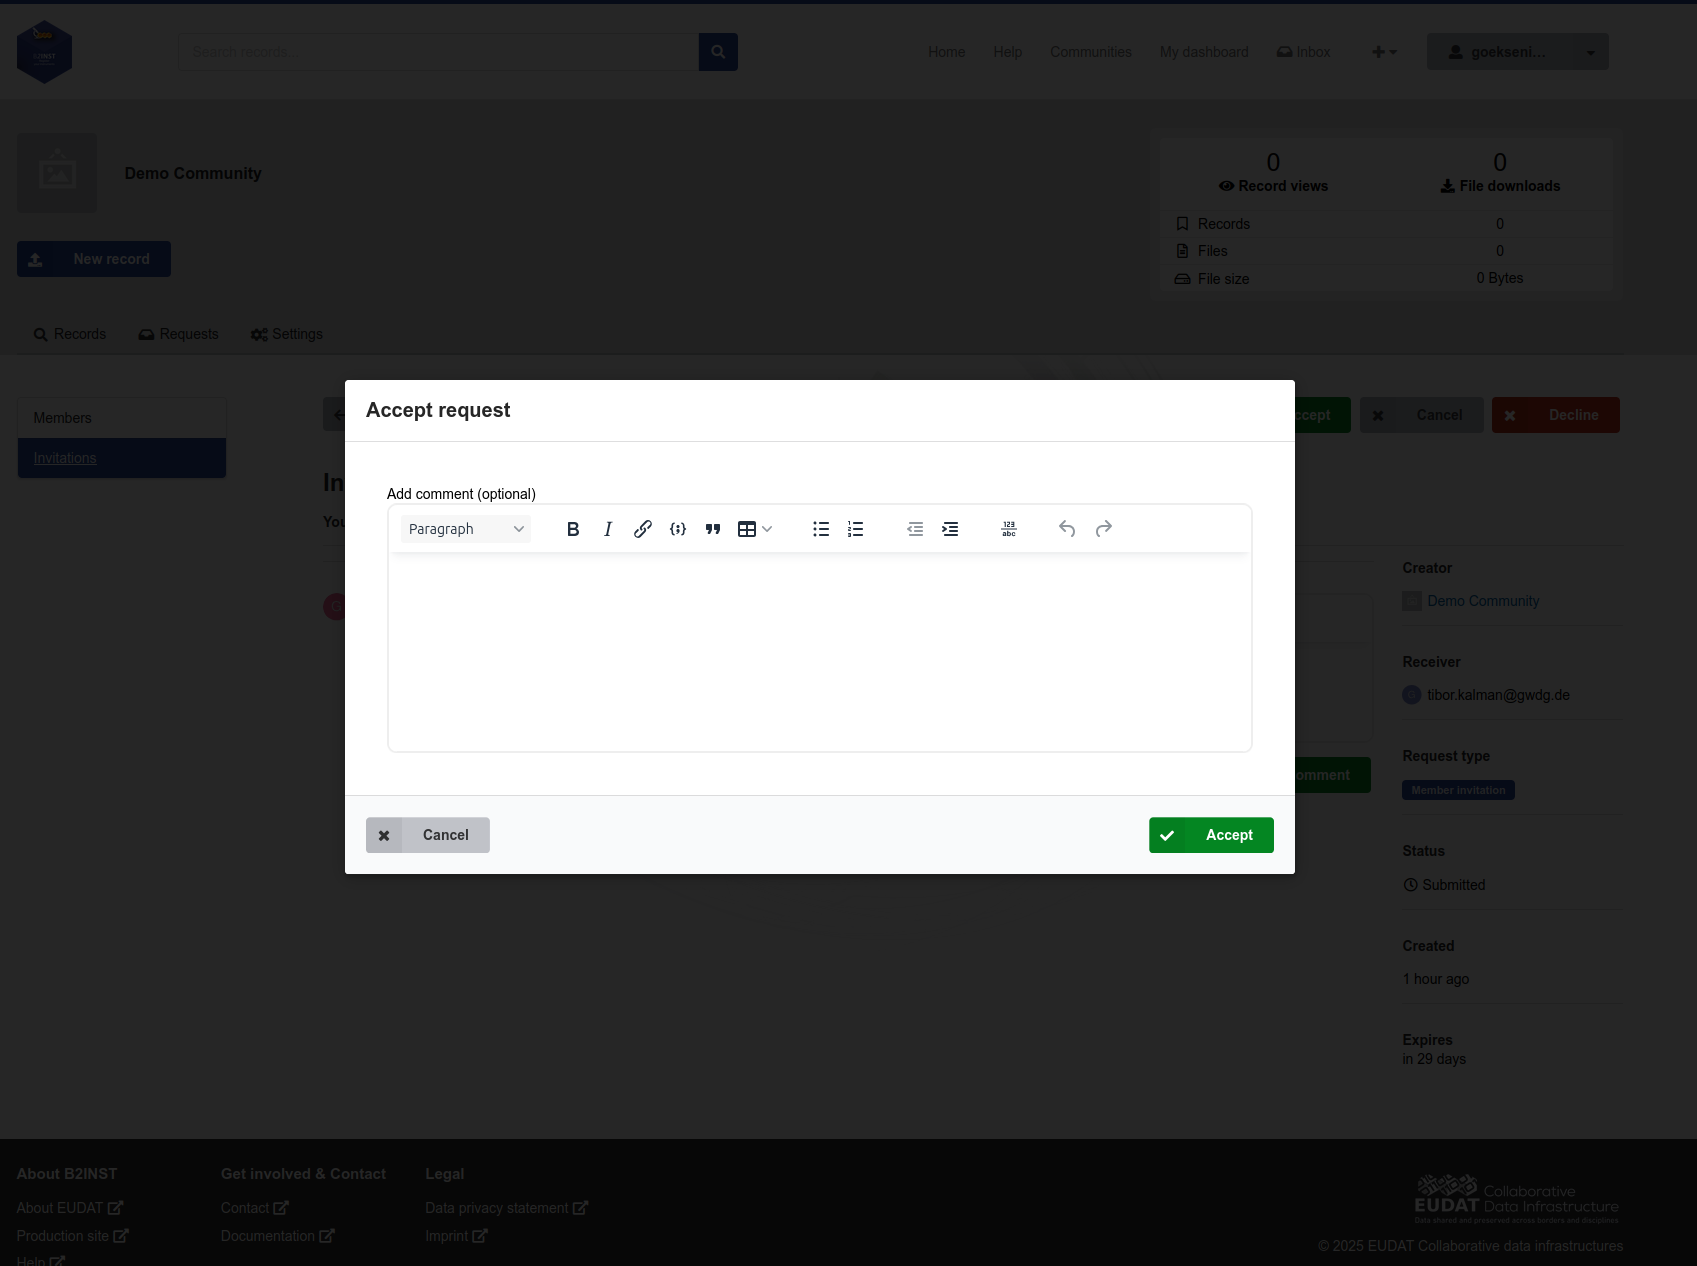
Task: Open the Paragraph style dropdown
Action: point(466,529)
